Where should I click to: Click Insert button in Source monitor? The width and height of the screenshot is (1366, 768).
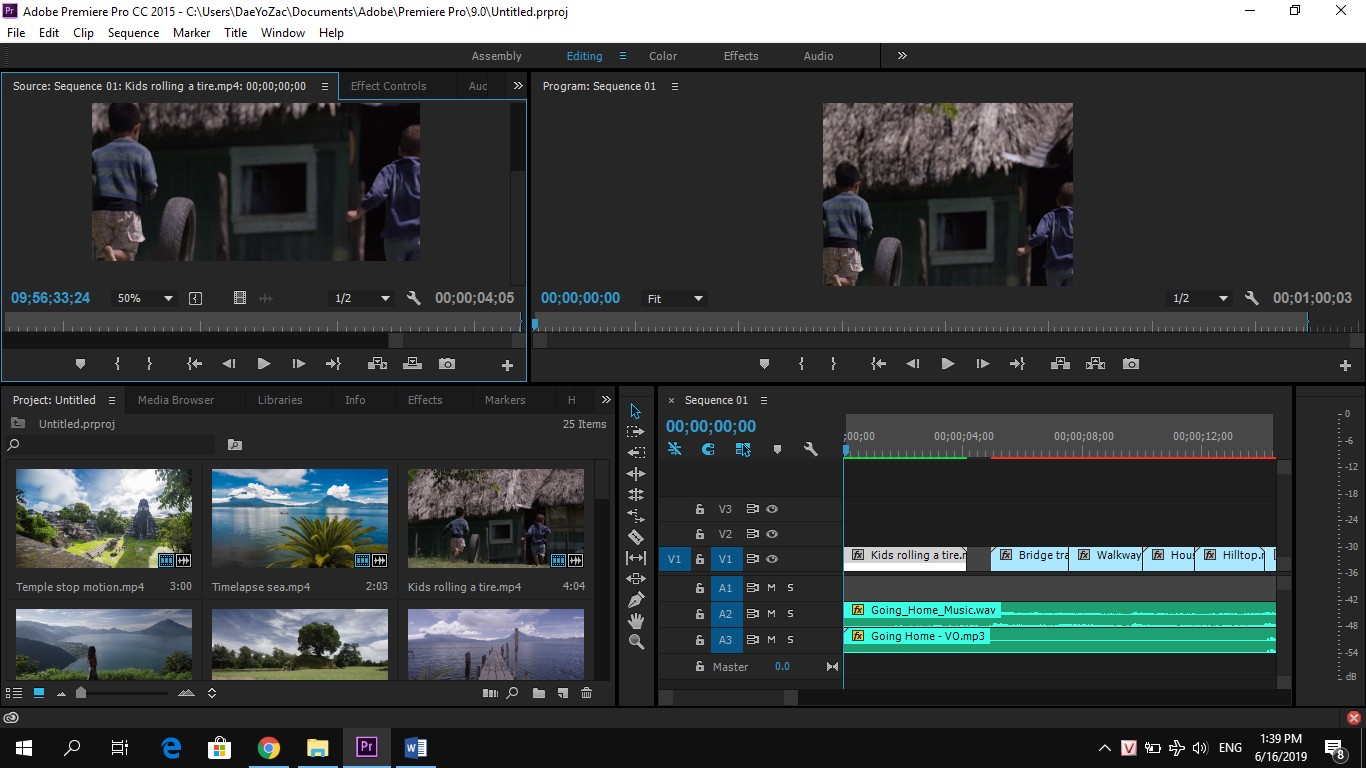[x=378, y=364]
